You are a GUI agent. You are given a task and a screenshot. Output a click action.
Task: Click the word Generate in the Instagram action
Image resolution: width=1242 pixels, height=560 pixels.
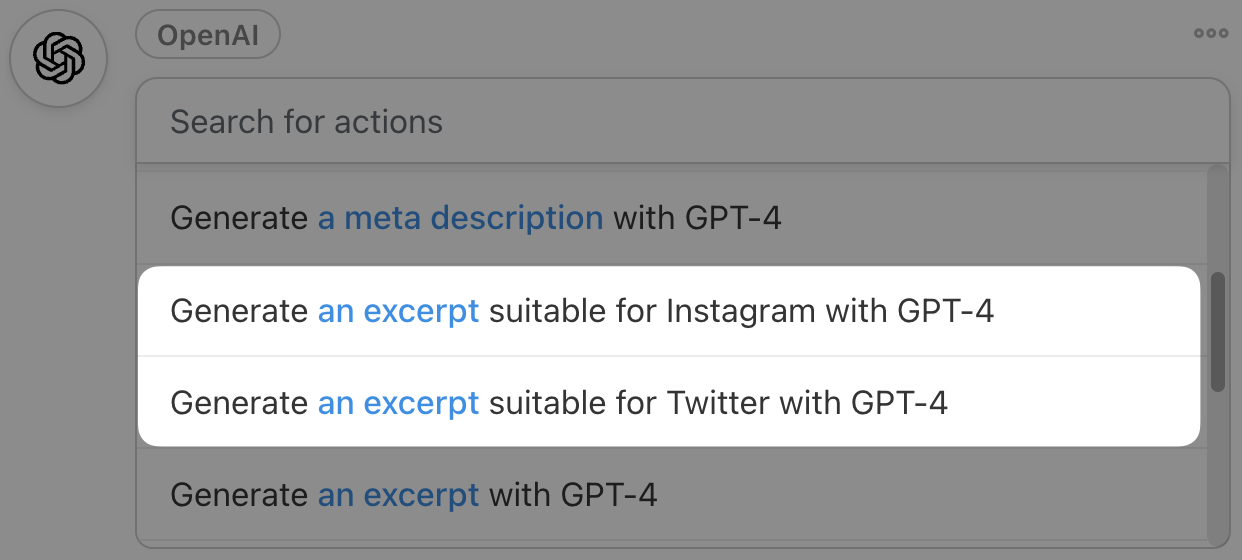click(239, 312)
